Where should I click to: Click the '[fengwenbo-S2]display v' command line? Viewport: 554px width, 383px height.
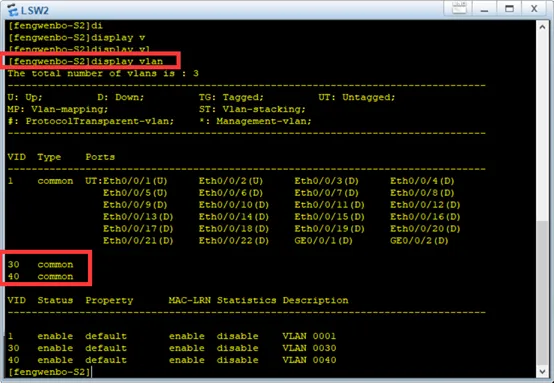76,38
